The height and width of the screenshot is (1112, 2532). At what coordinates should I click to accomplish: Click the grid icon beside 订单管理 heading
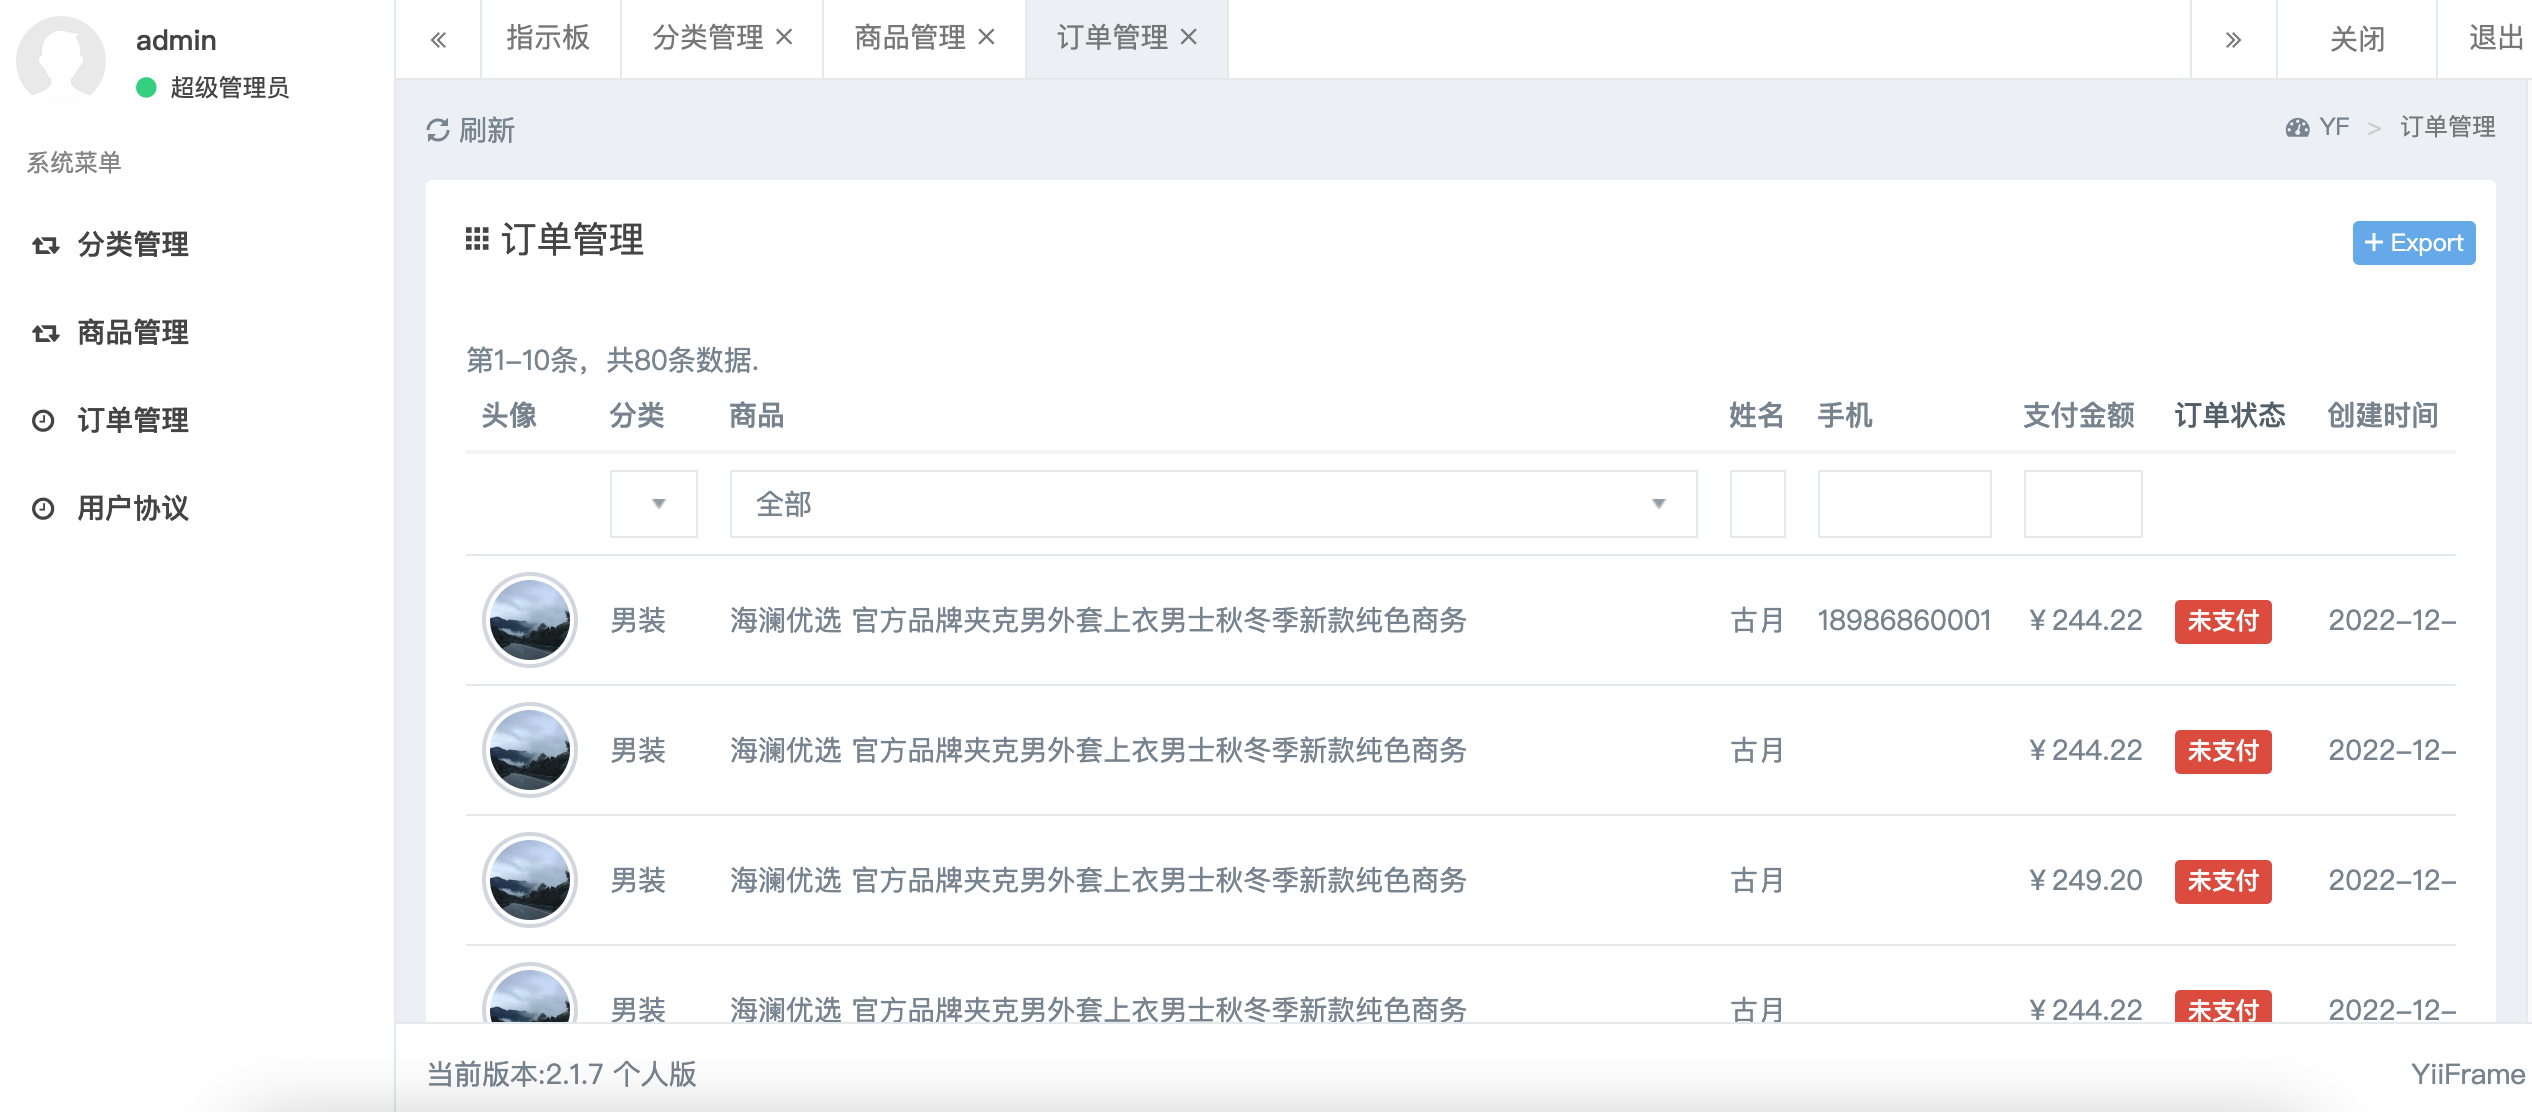pyautogui.click(x=477, y=239)
